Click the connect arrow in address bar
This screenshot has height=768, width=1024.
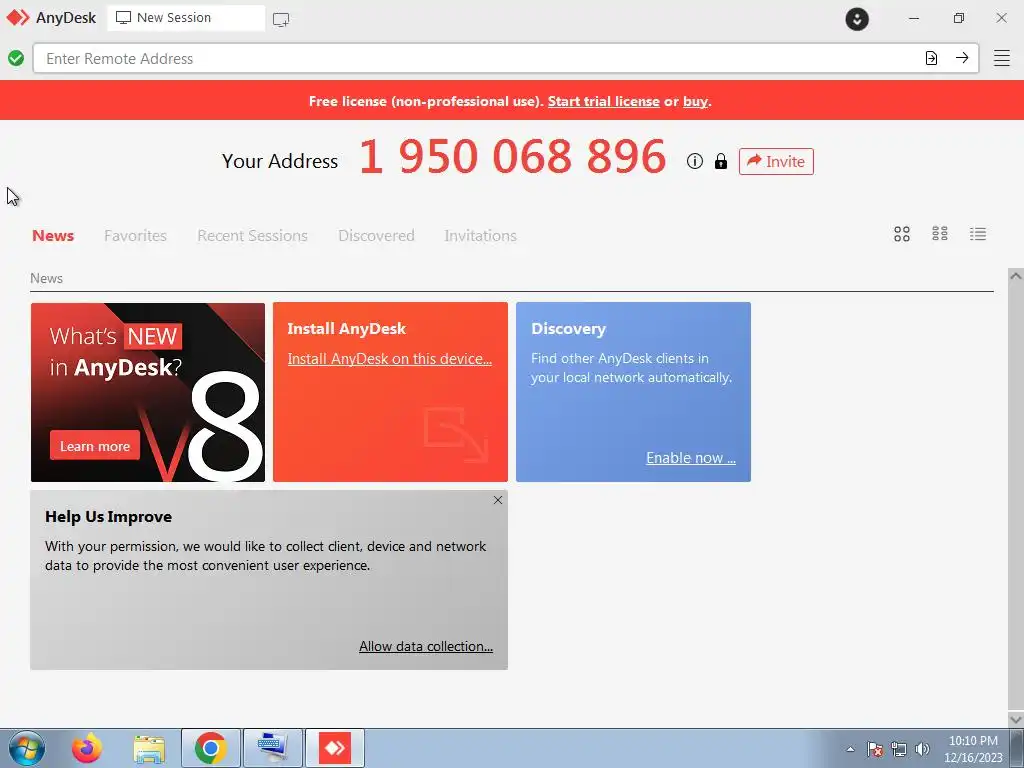(x=962, y=58)
